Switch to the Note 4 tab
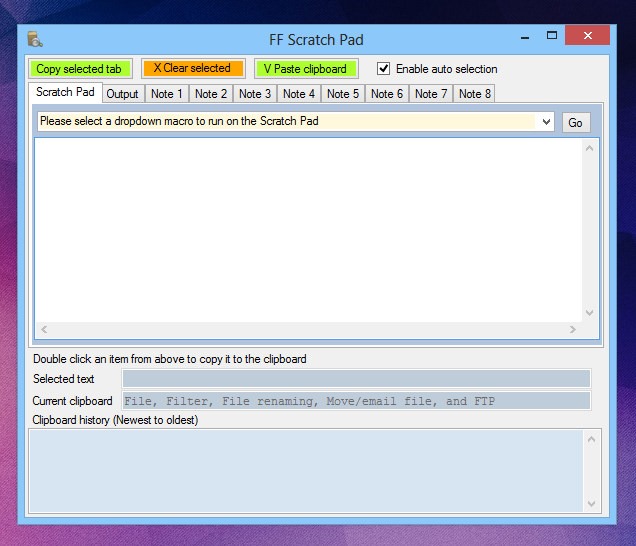 point(299,94)
